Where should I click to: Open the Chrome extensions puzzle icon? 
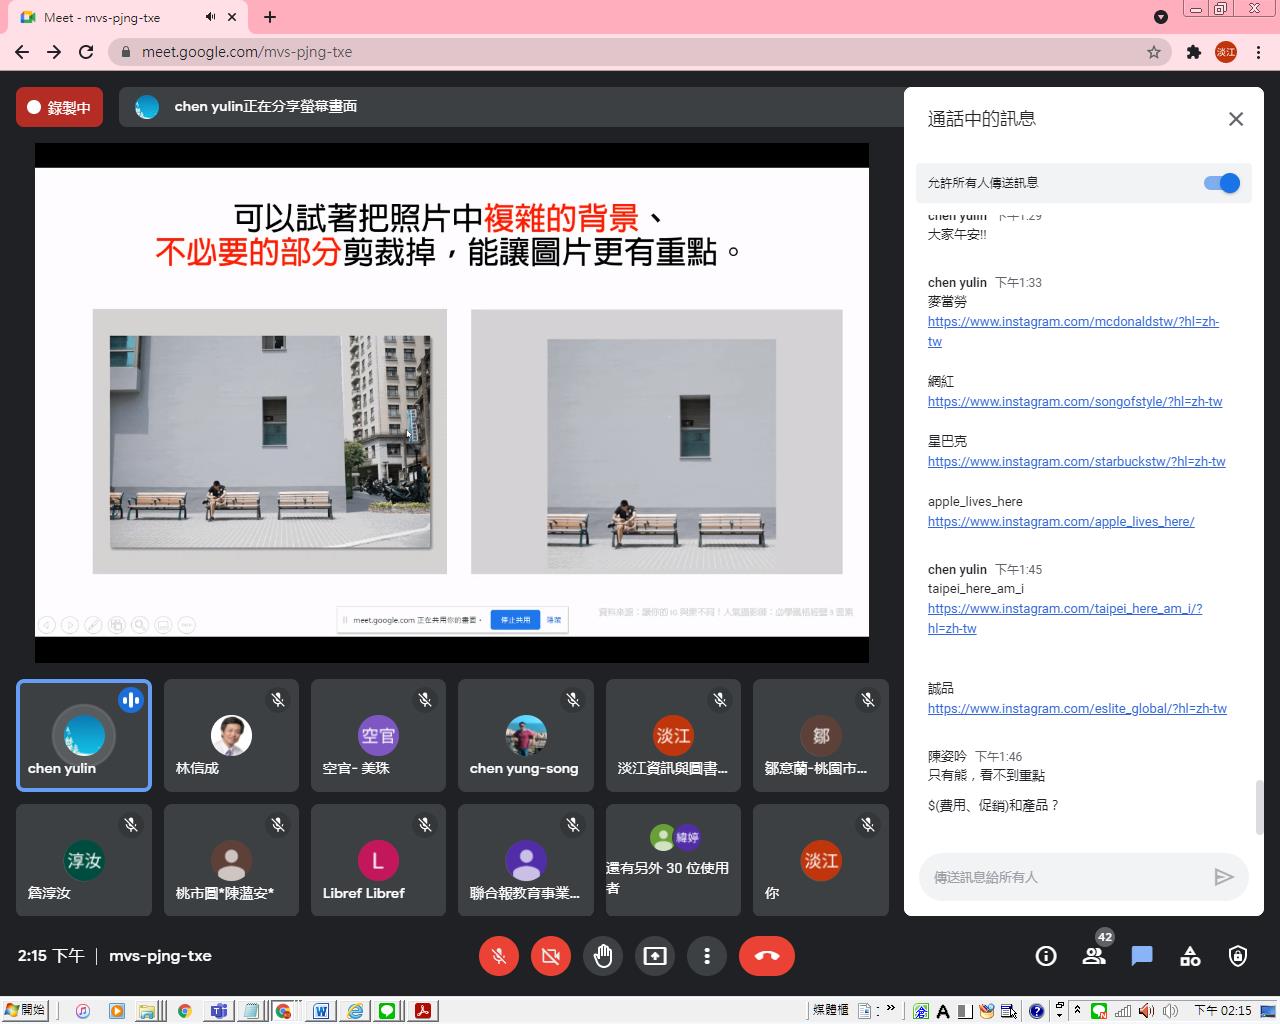[1193, 52]
